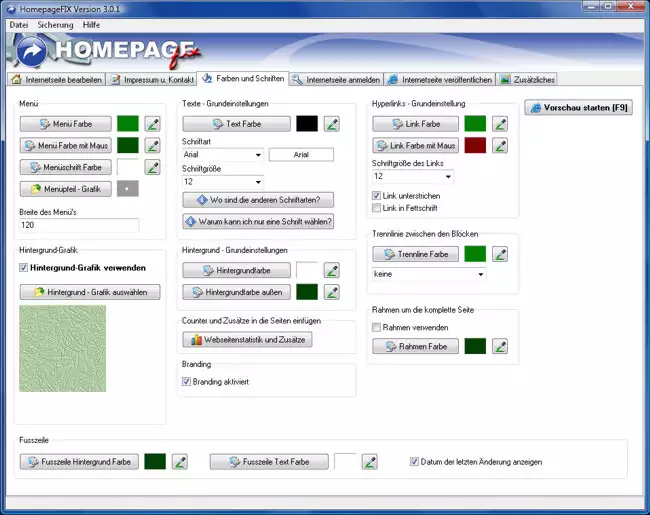Image resolution: width=650 pixels, height=515 pixels.
Task: Click Warum kann ich nur eine Schrift wählen
Action: (258, 221)
